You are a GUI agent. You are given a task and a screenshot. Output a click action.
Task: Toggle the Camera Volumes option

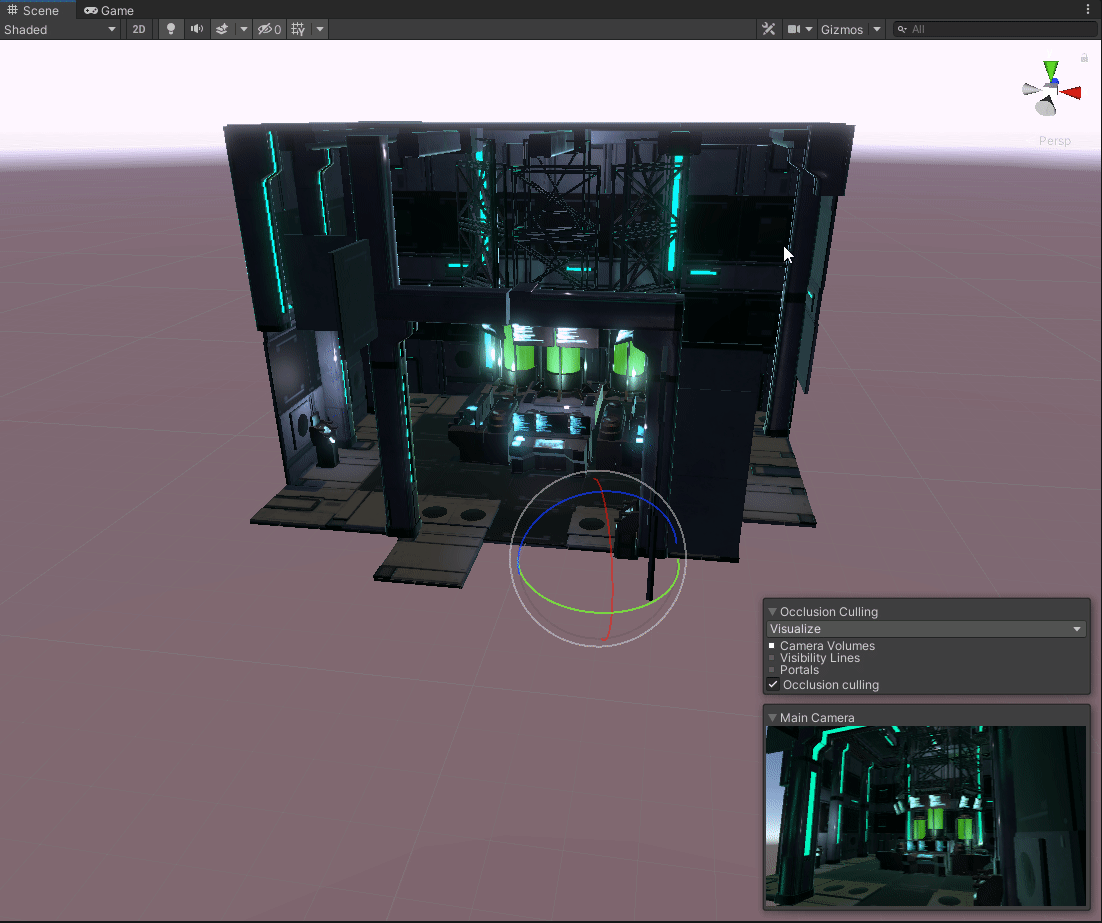click(x=822, y=645)
